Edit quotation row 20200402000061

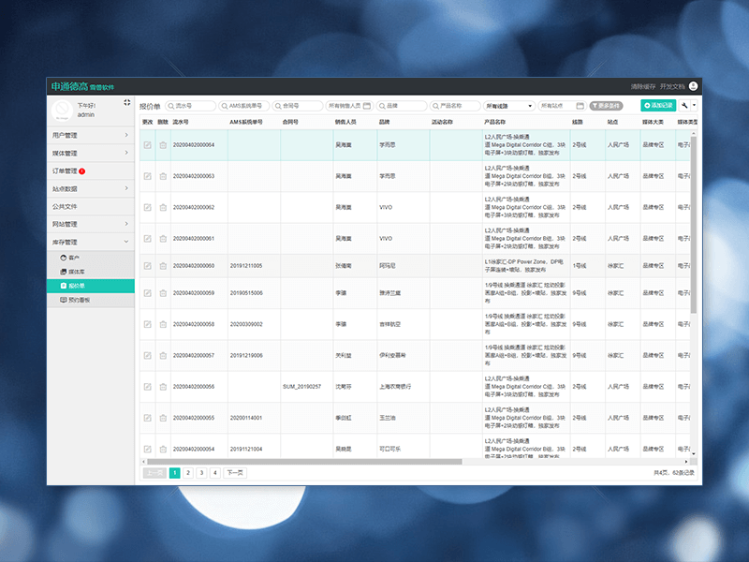coord(148,238)
